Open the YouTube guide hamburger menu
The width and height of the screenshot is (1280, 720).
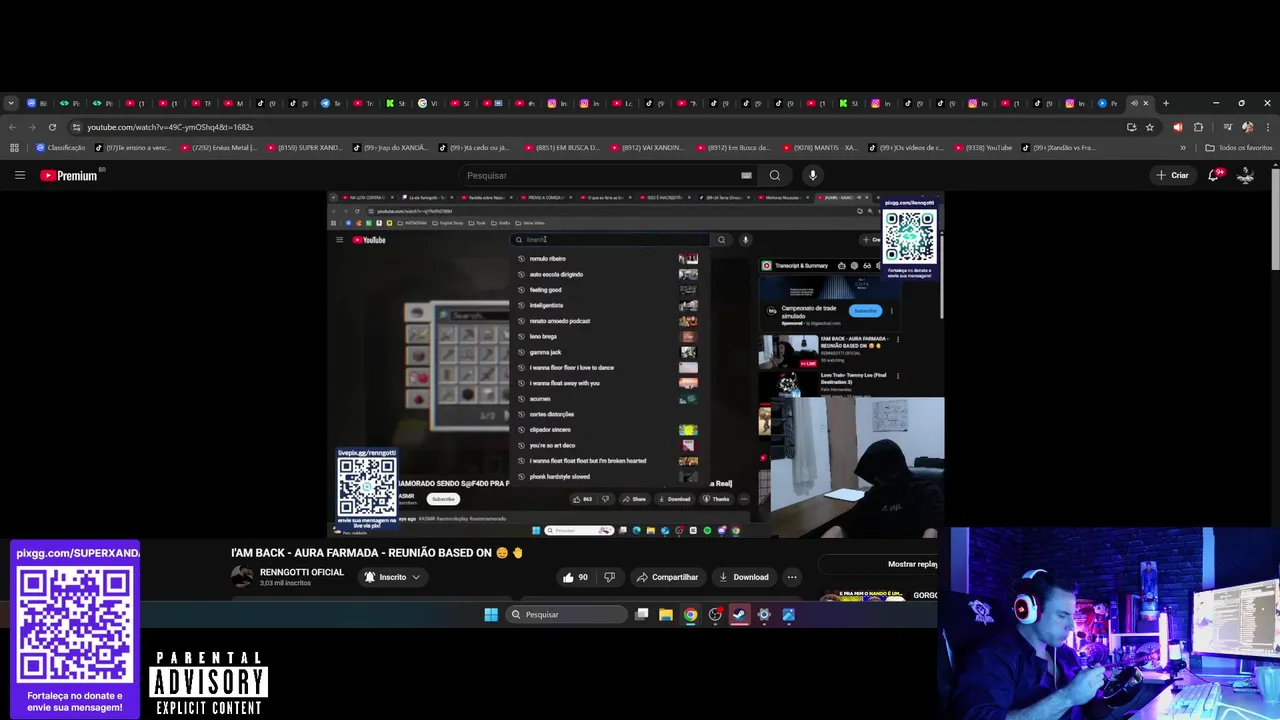[x=19, y=175]
